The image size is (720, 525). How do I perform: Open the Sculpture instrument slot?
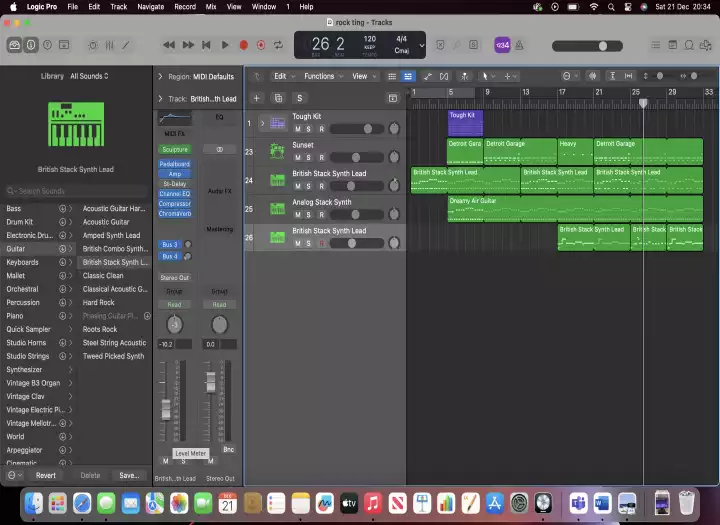point(175,149)
